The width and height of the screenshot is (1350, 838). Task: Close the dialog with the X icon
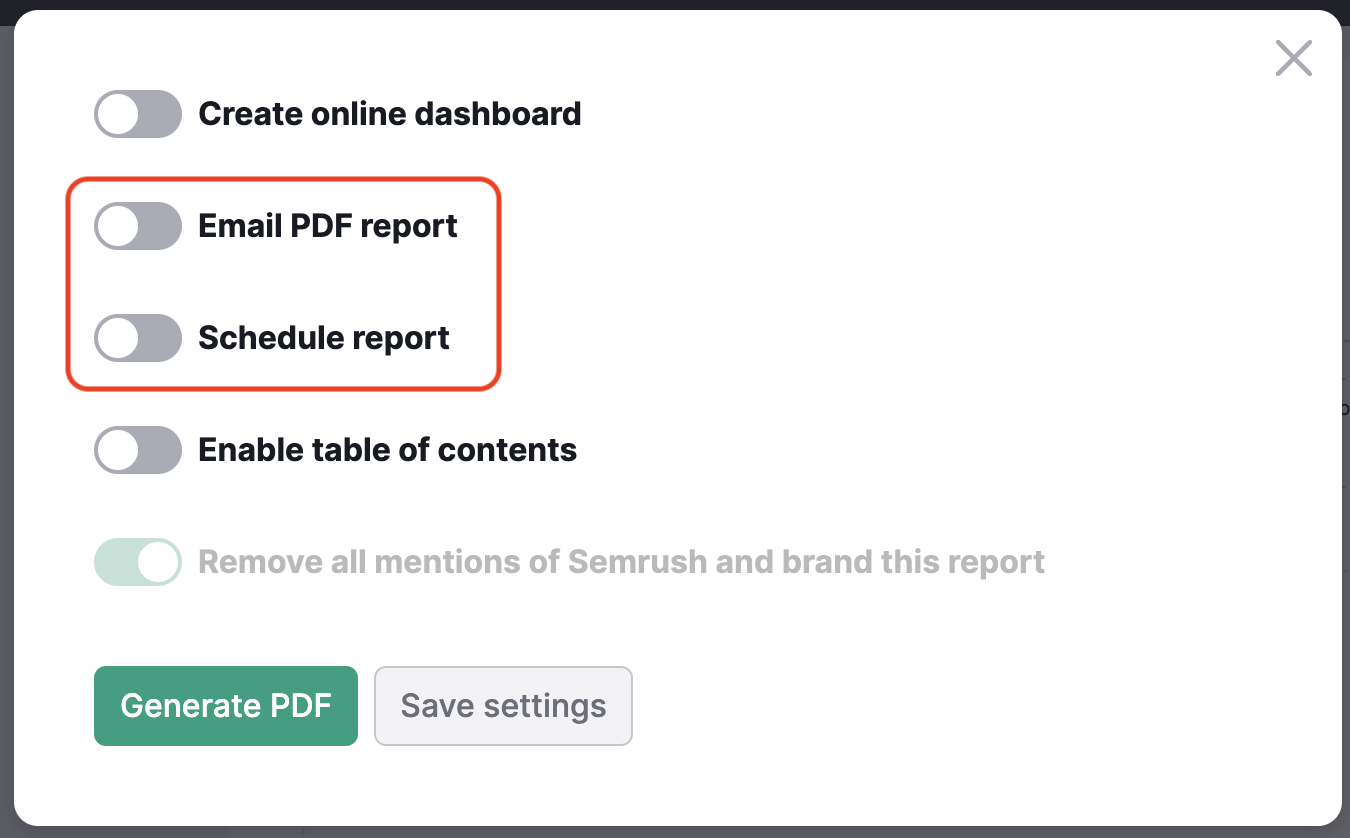coord(1294,59)
